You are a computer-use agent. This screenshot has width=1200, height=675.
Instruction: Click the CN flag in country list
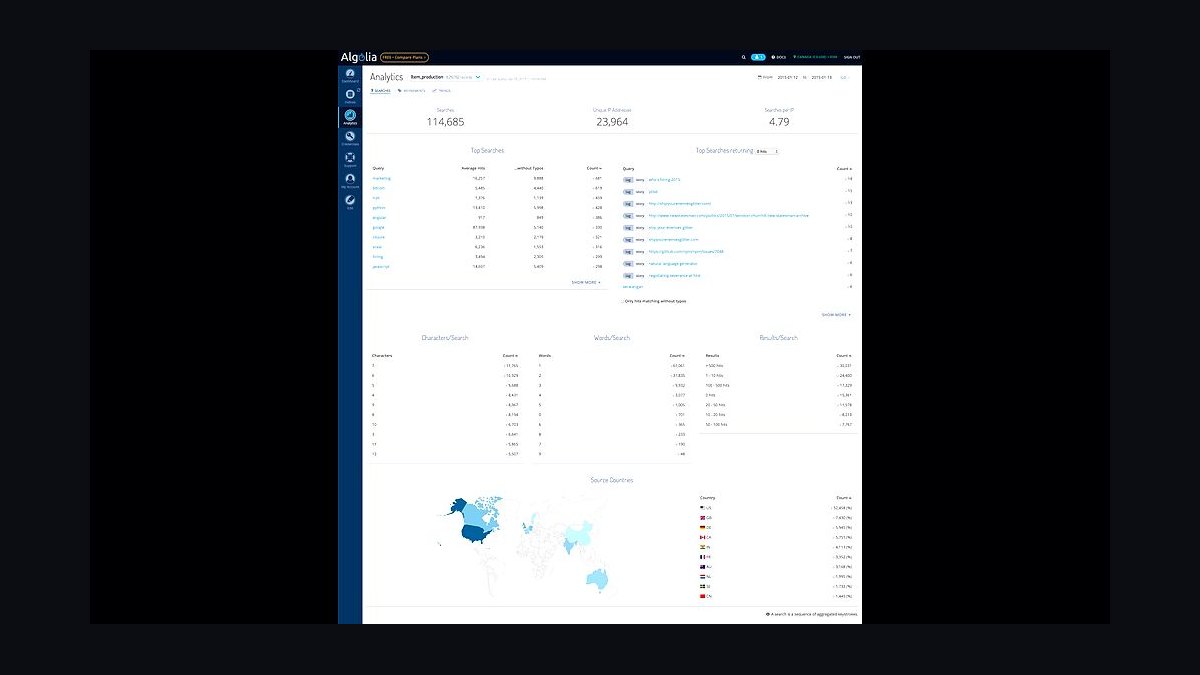(x=705, y=597)
